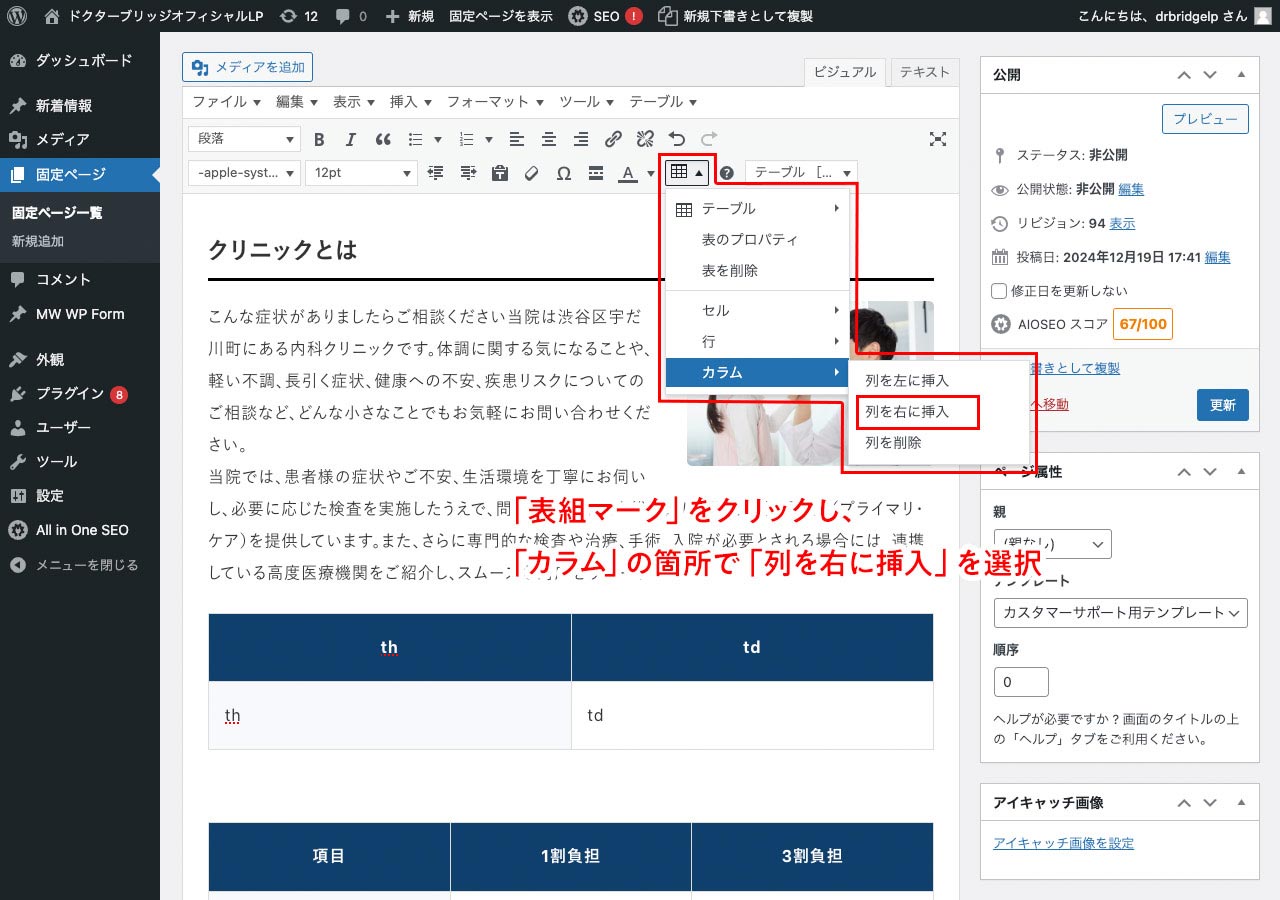Open the '行' submenu
This screenshot has height=900, width=1280.
[757, 342]
